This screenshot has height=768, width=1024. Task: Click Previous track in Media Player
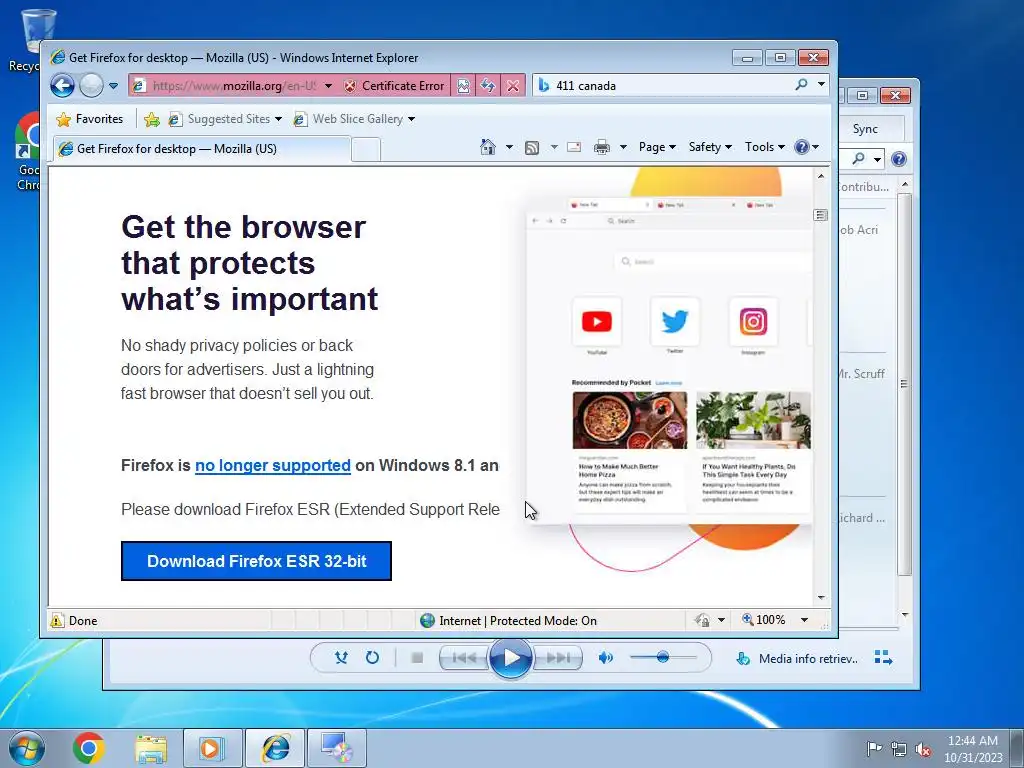point(464,658)
